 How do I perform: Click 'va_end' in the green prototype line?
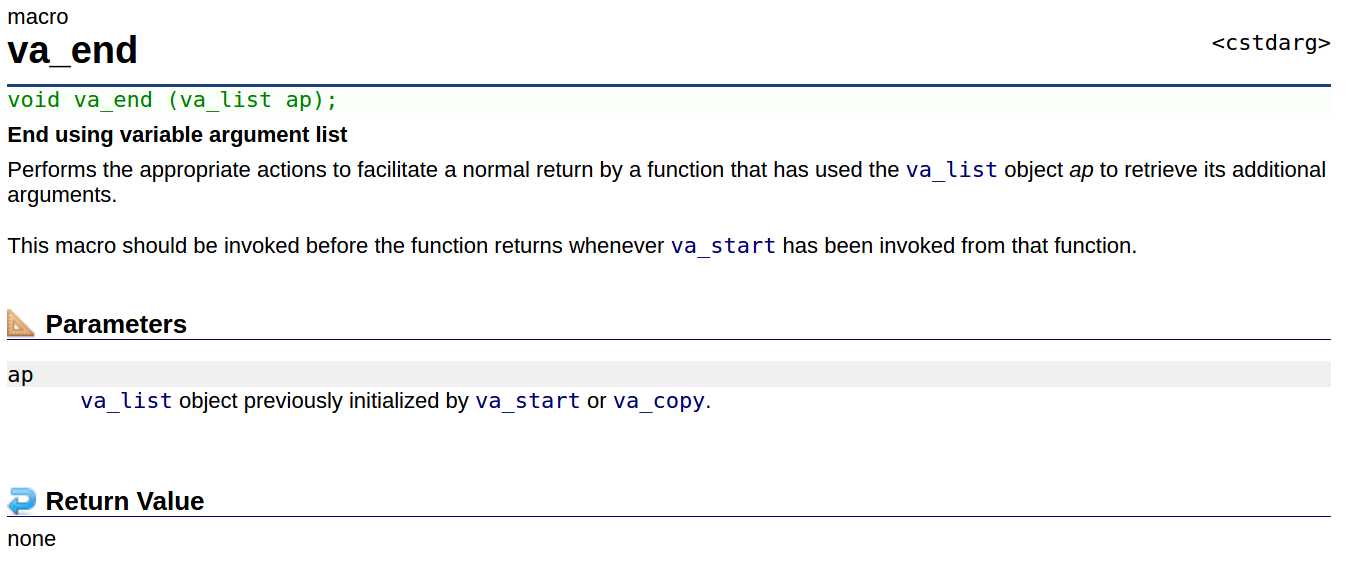113,100
